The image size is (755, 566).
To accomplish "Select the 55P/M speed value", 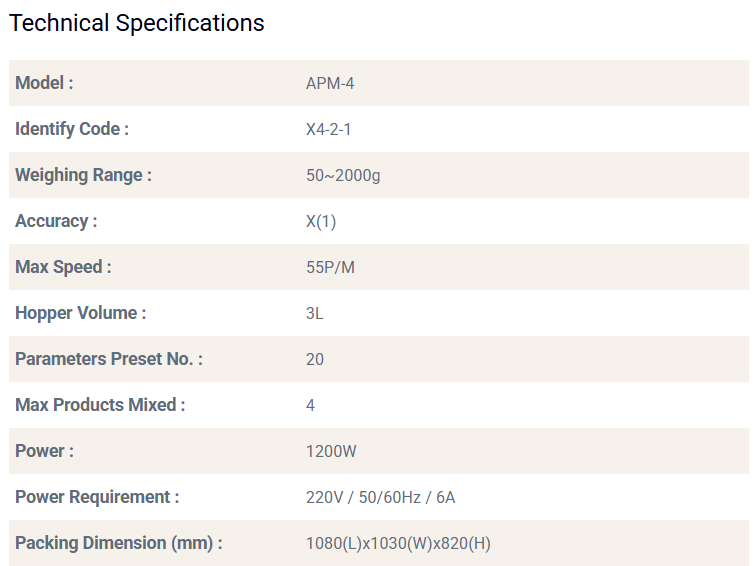I will pyautogui.click(x=331, y=267).
